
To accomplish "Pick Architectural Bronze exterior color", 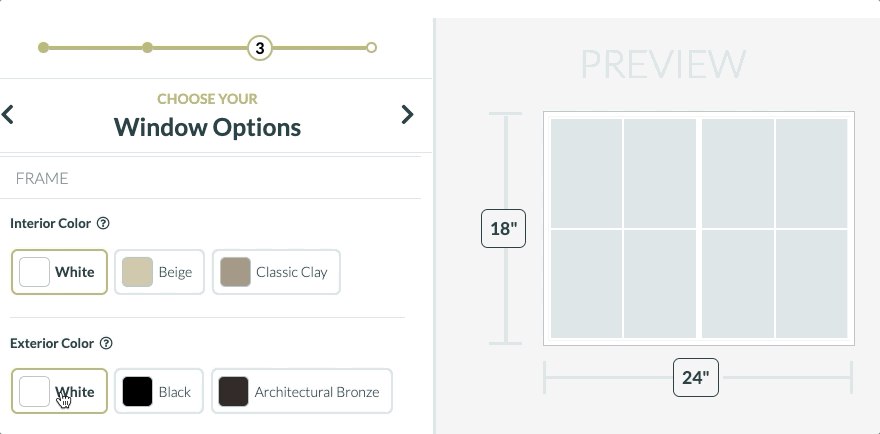I will (x=302, y=391).
